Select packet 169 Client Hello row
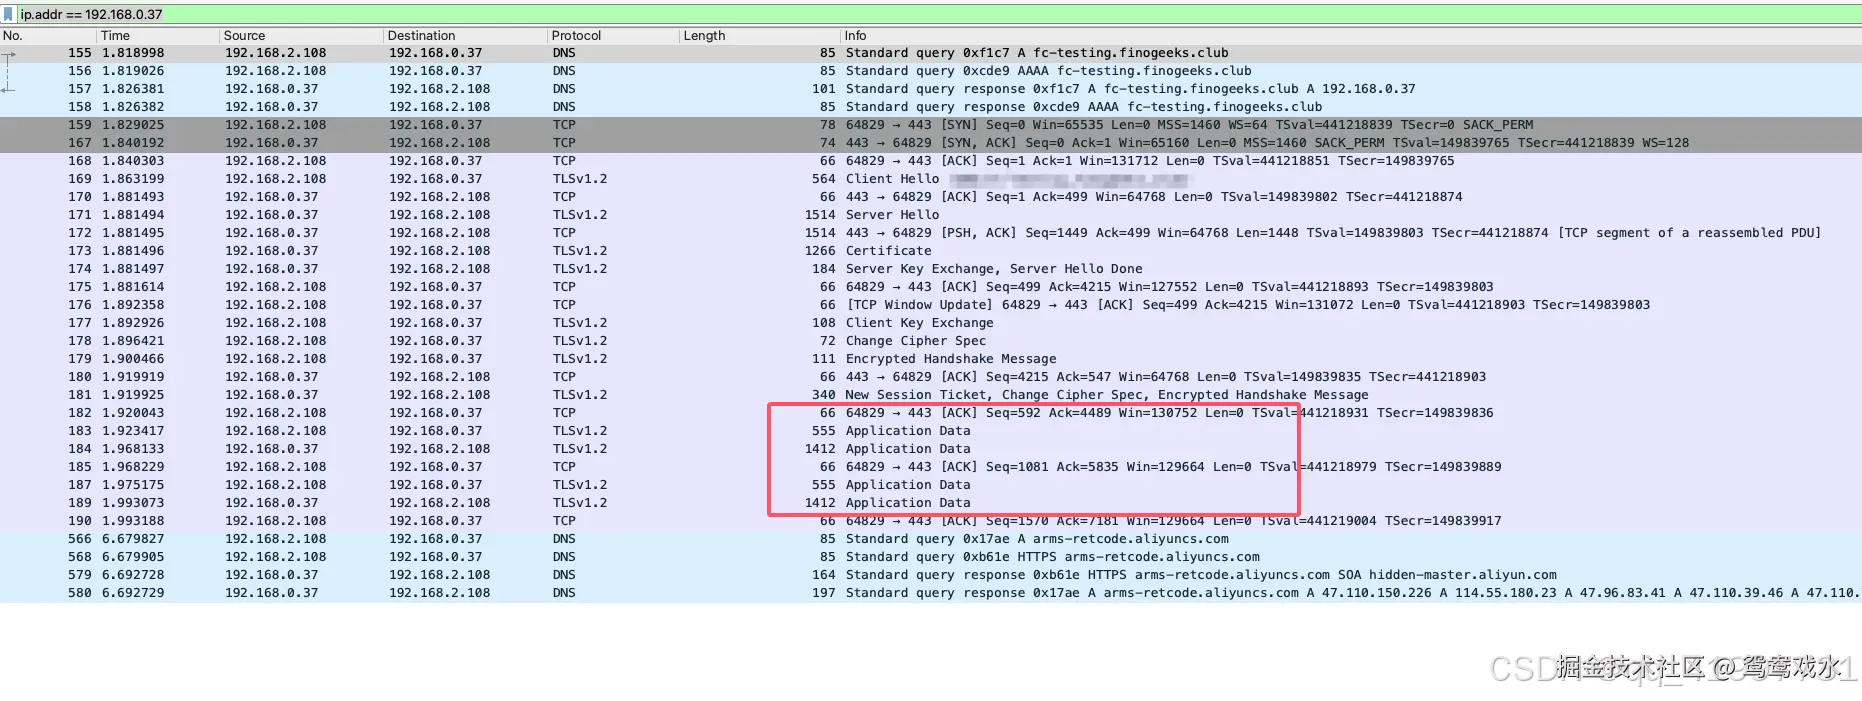 931,179
